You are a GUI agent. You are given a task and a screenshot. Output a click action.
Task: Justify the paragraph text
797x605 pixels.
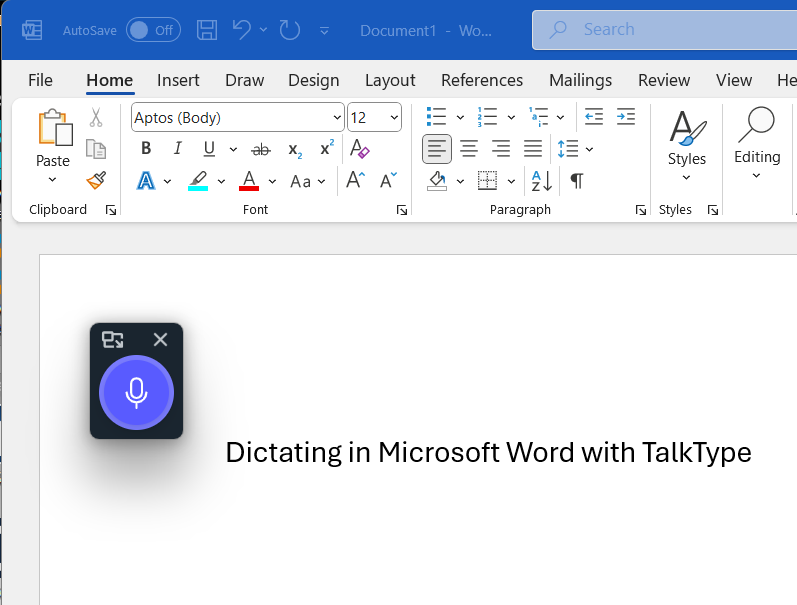pyautogui.click(x=533, y=149)
